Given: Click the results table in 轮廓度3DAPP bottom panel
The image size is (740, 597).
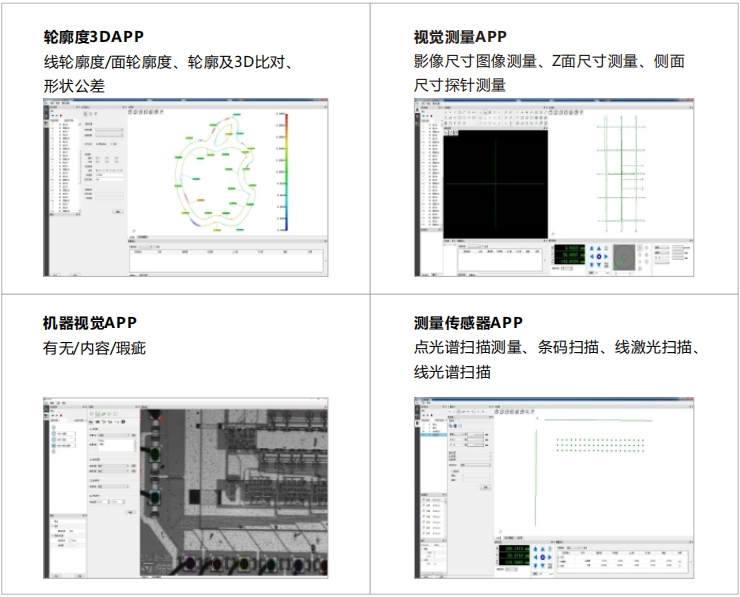Looking at the screenshot, I should pos(227,260).
